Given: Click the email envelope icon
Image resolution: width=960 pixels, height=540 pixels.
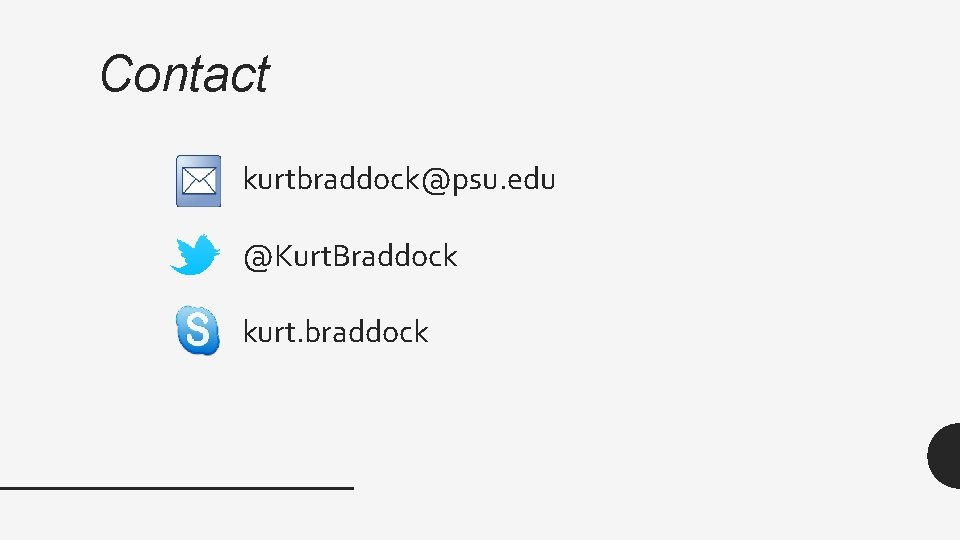Looking at the screenshot, I should coord(198,181).
